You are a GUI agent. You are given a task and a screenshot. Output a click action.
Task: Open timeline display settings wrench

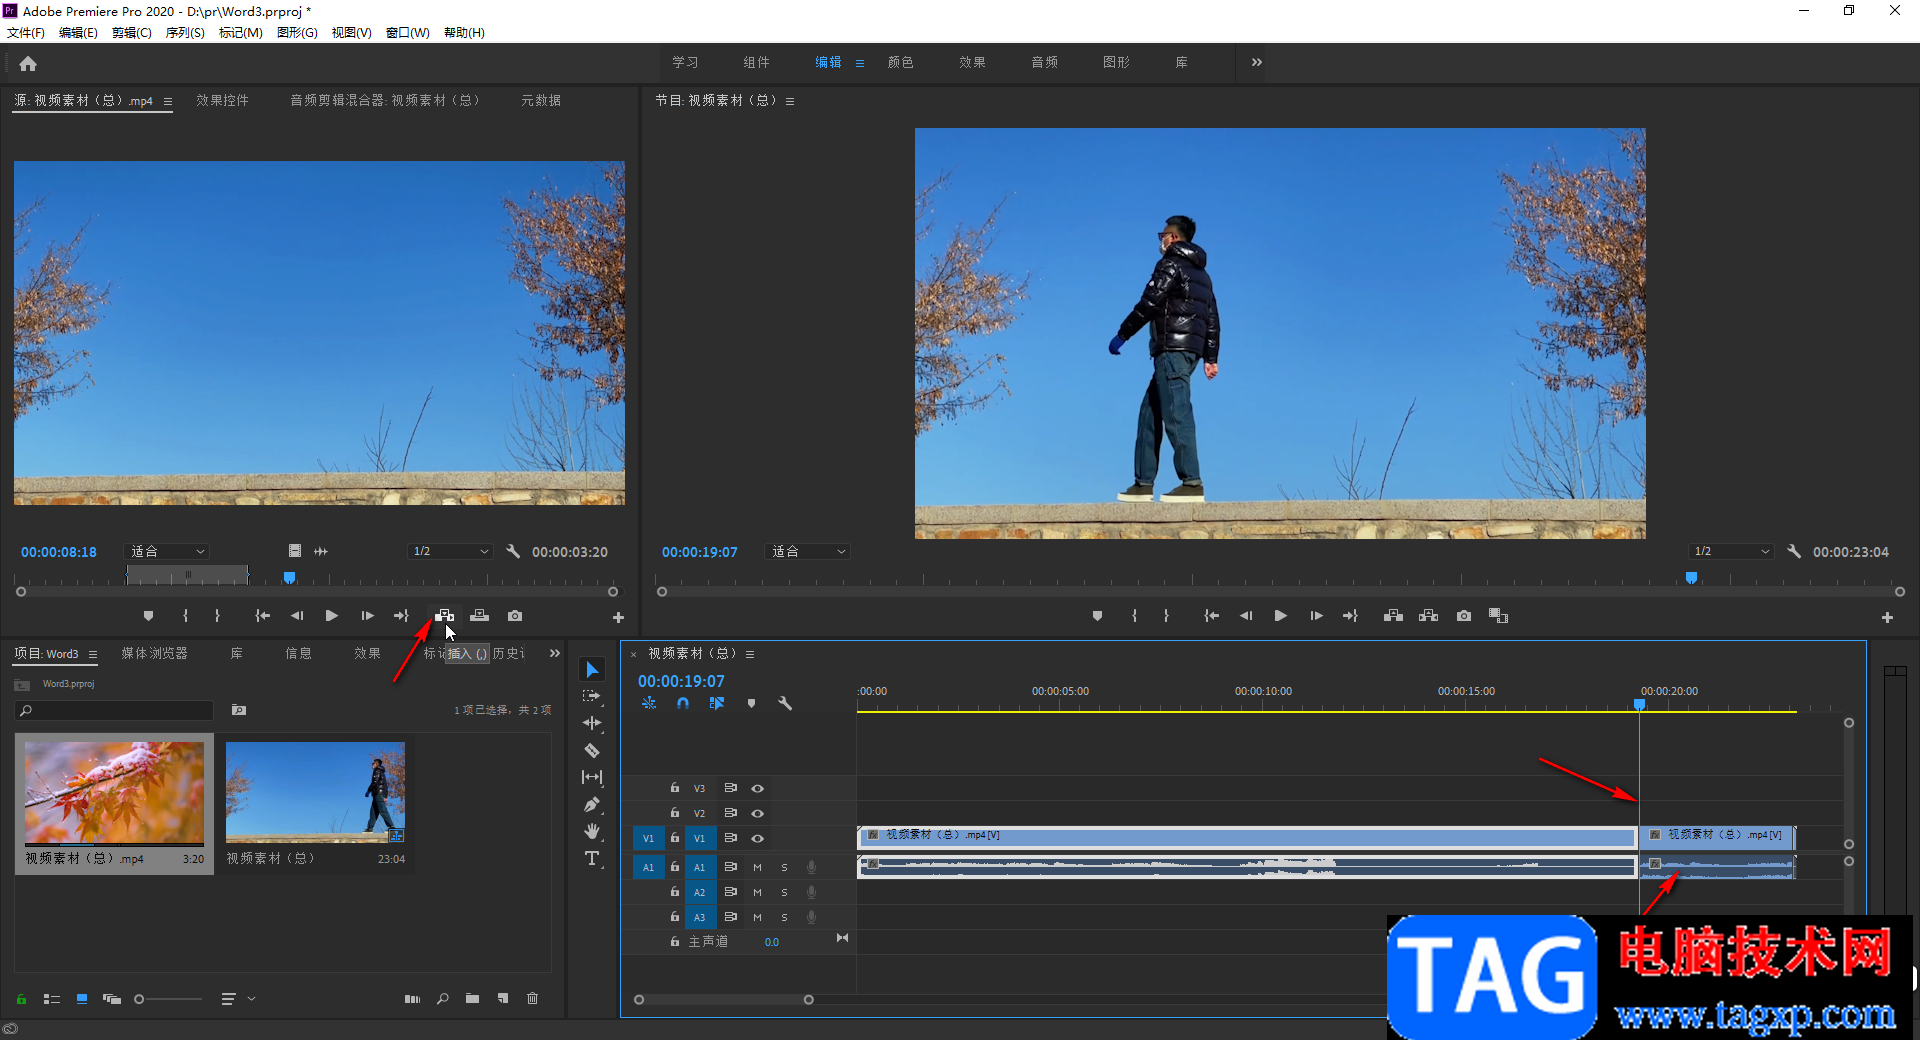pos(785,704)
